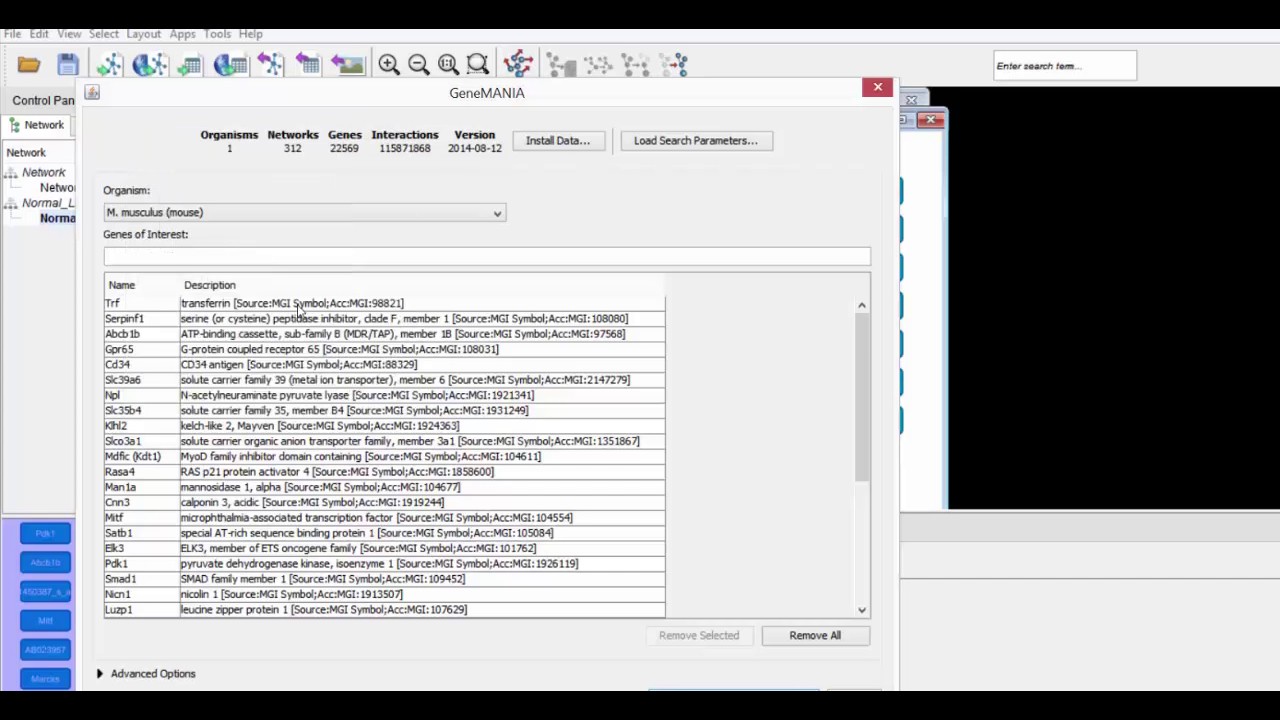Open the Layout menu
The height and width of the screenshot is (720, 1280).
143,34
